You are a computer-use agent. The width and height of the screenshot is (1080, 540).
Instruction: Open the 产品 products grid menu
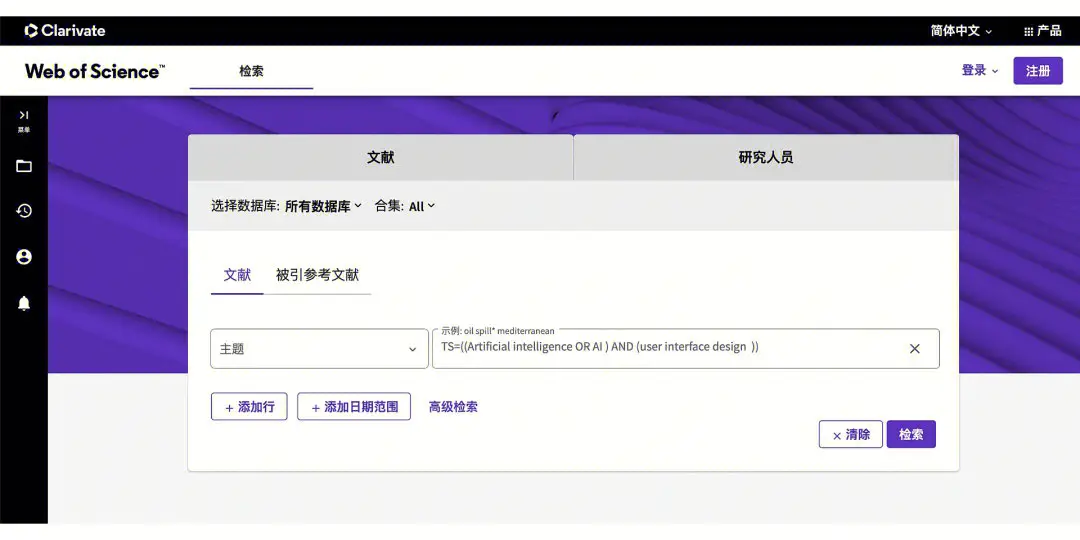point(1042,31)
